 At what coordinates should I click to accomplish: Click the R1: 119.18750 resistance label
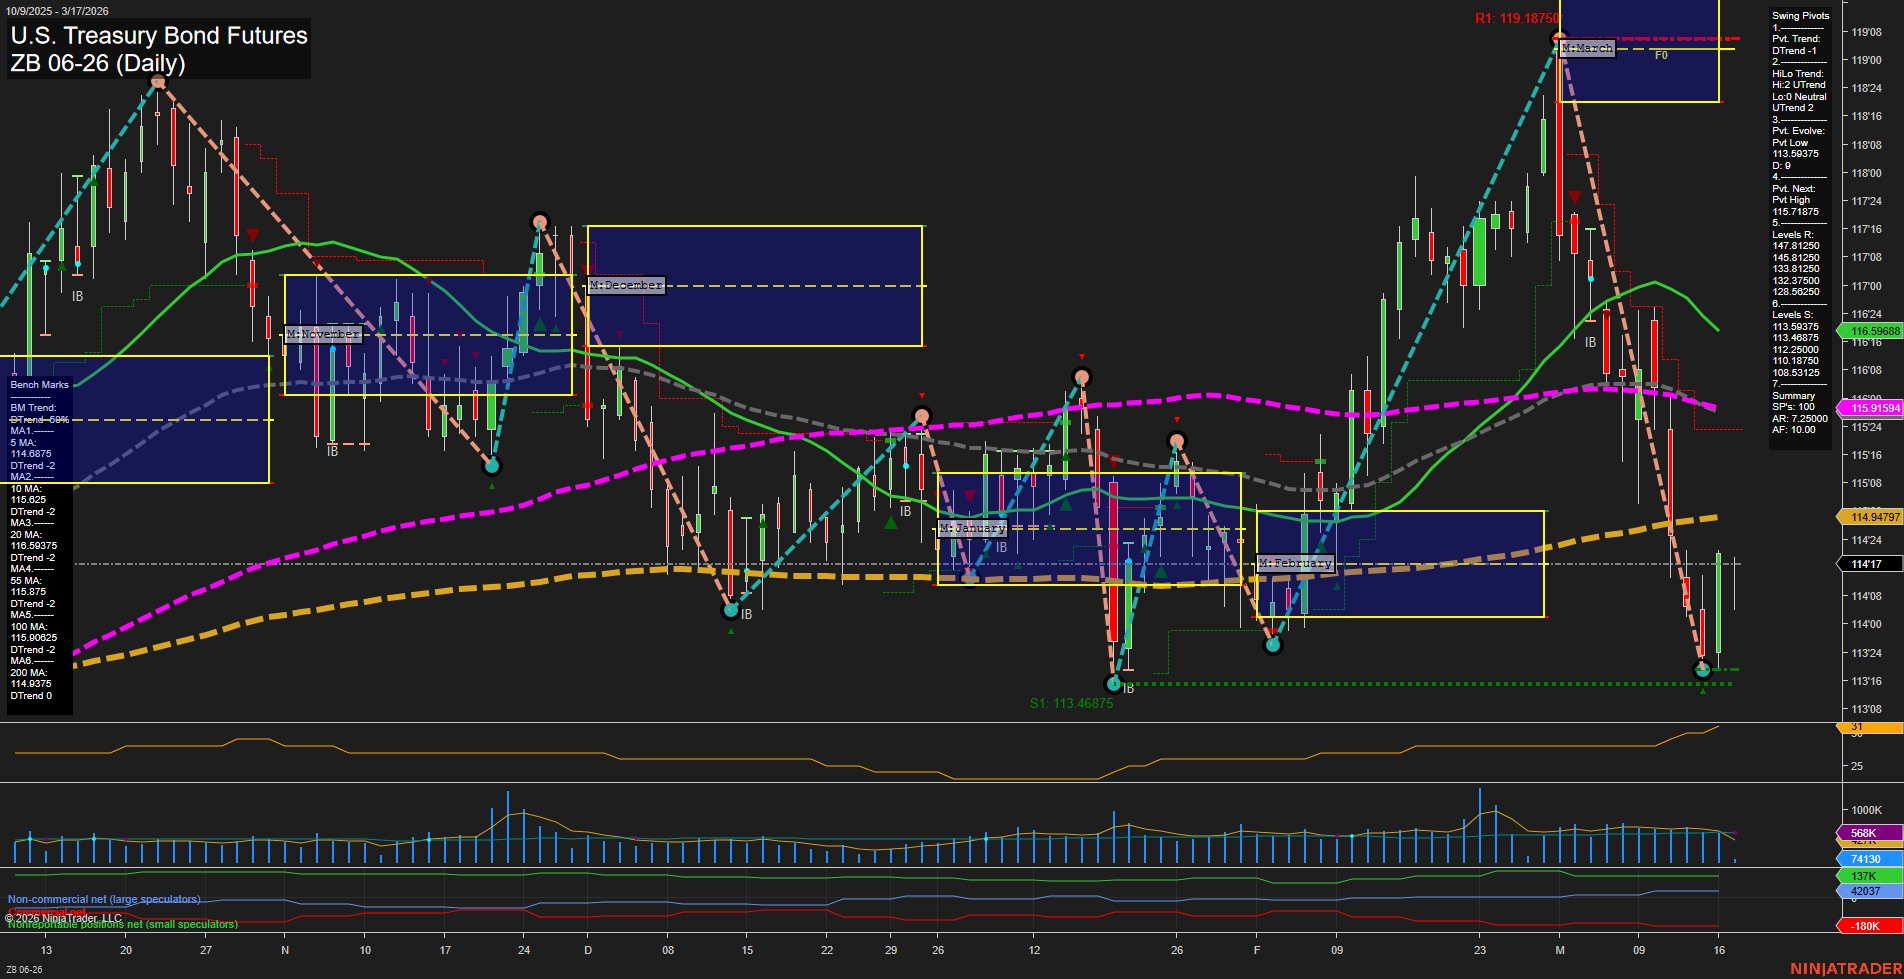(x=1516, y=18)
